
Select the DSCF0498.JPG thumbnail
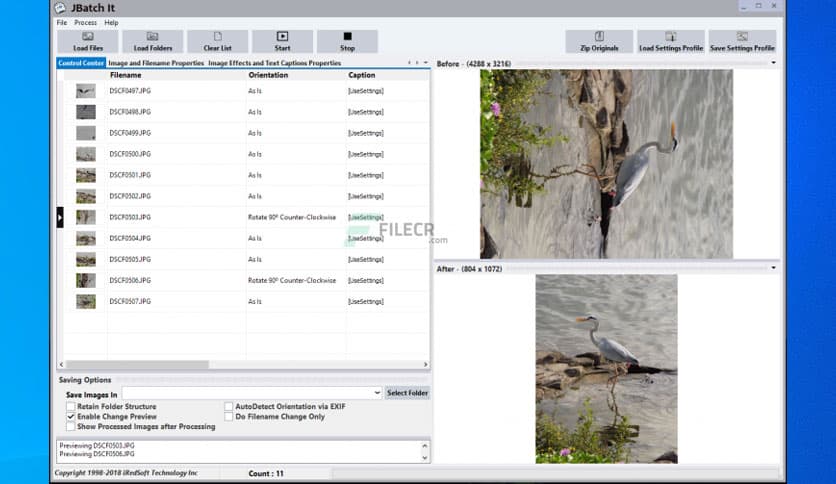(86, 112)
